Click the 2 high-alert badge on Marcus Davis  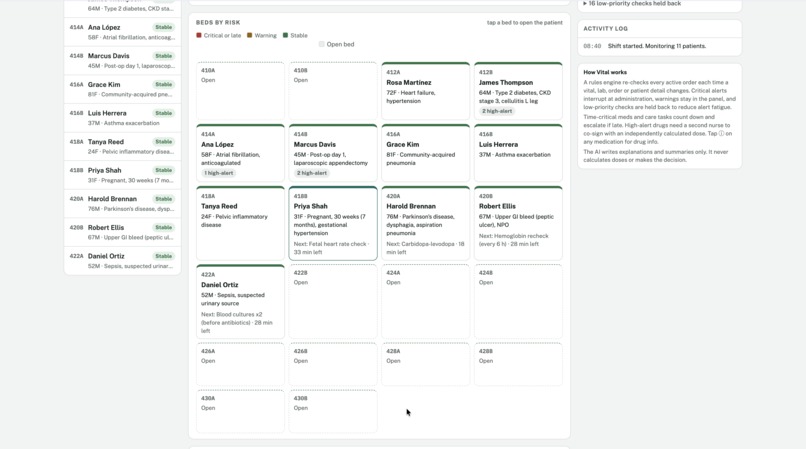coord(312,173)
